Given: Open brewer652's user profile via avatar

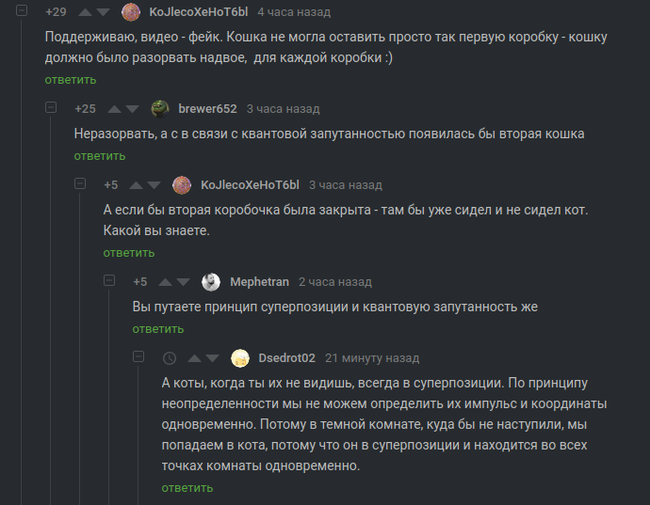Looking at the screenshot, I should click(x=160, y=109).
